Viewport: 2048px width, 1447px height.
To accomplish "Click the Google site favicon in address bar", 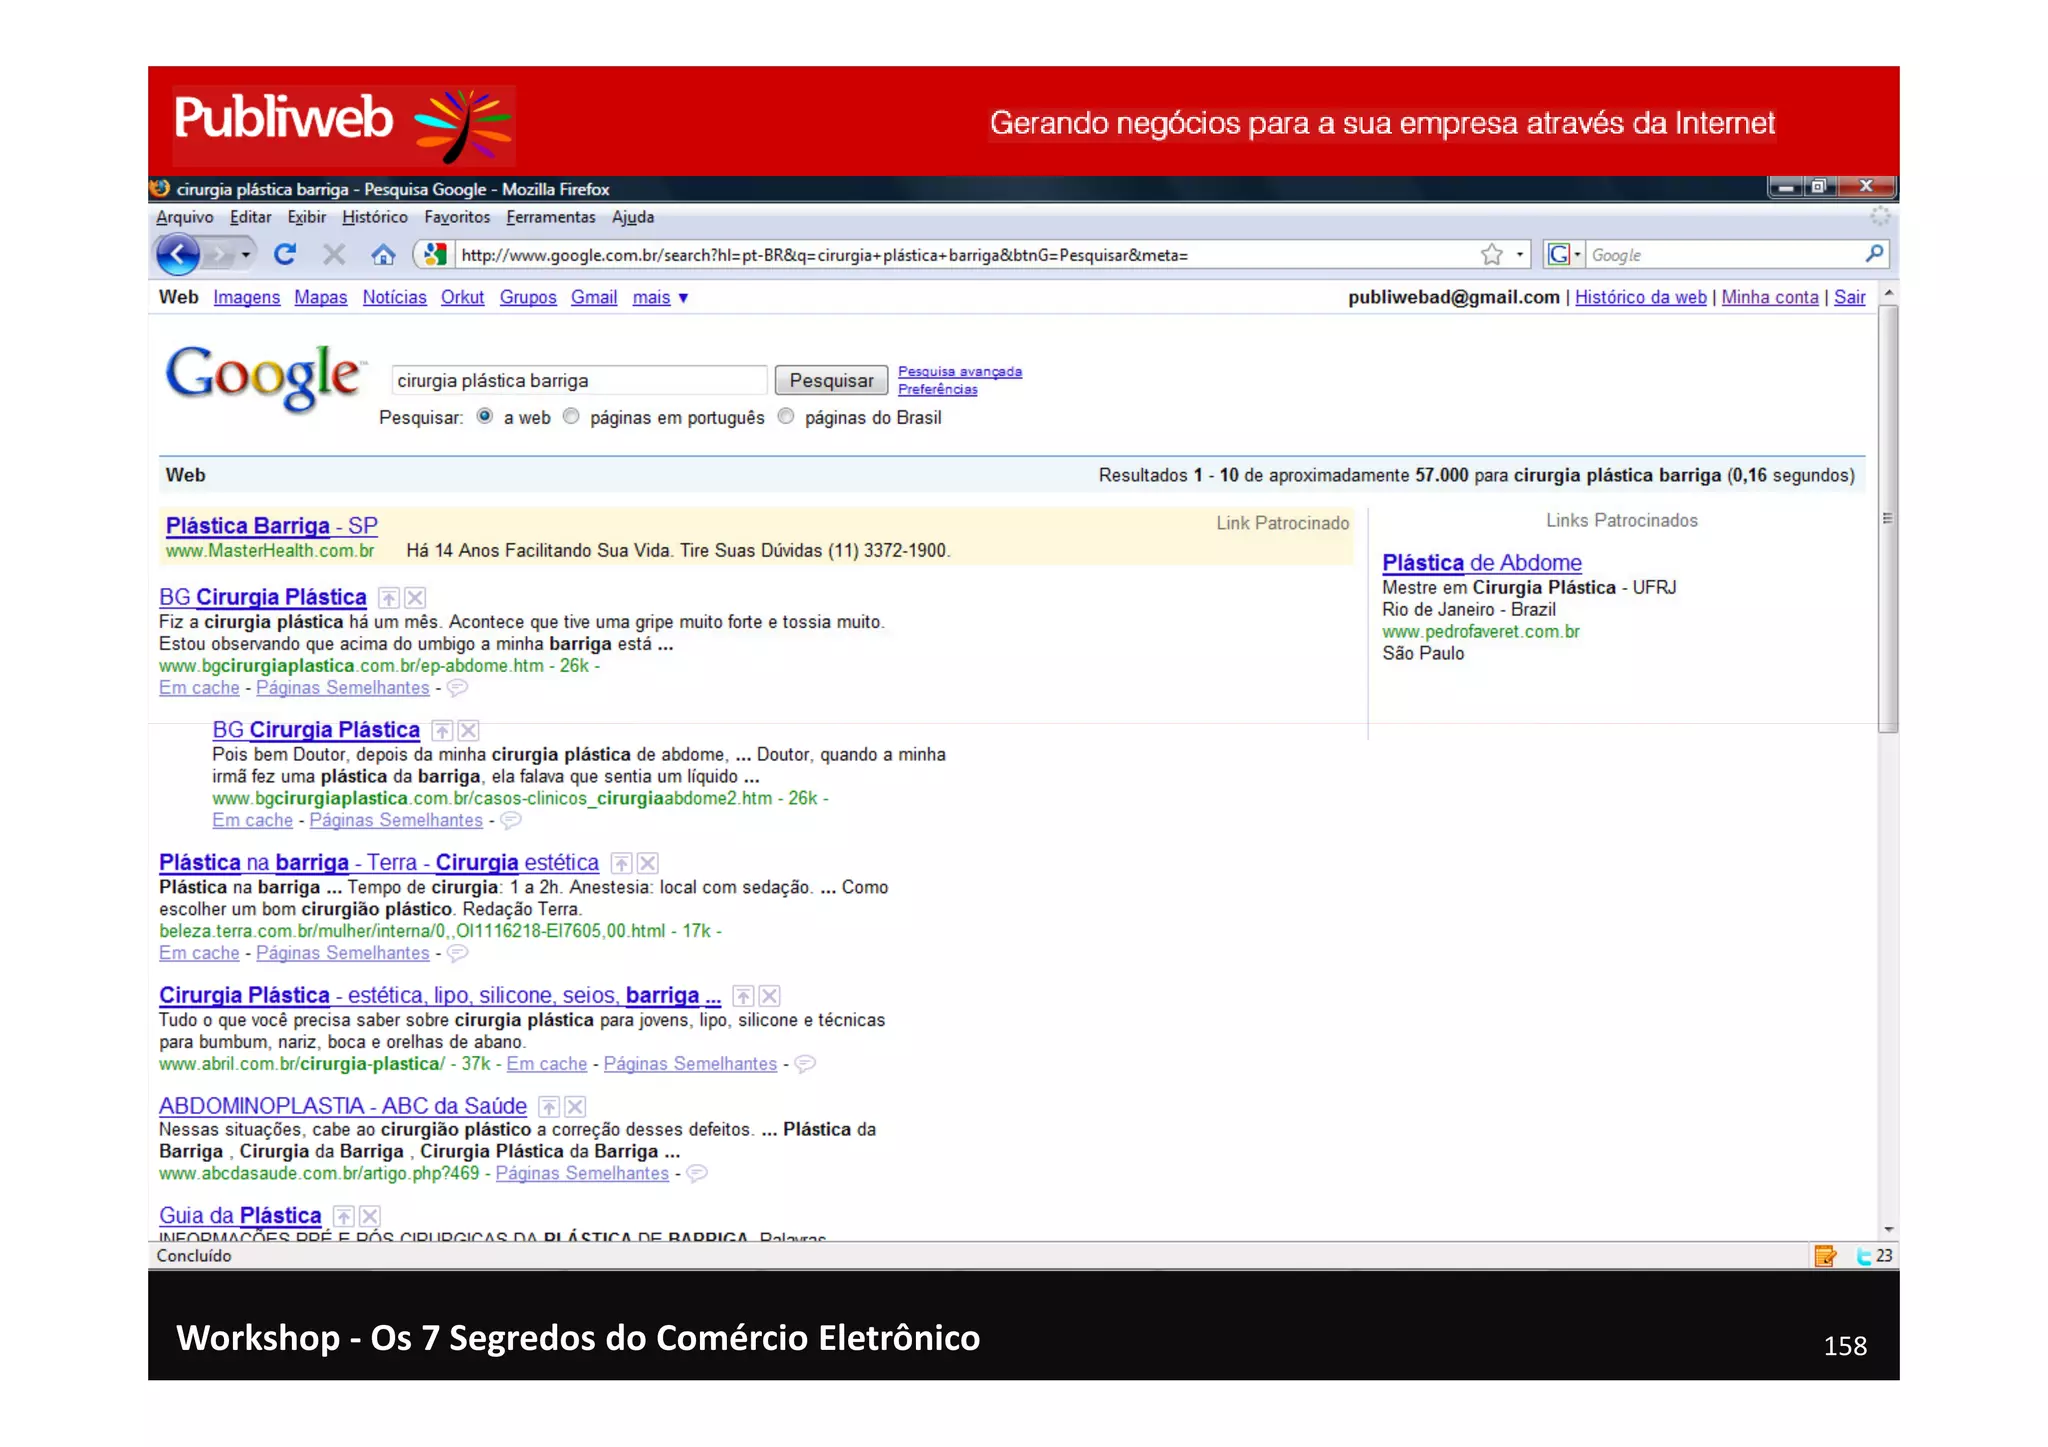I will 435,255.
